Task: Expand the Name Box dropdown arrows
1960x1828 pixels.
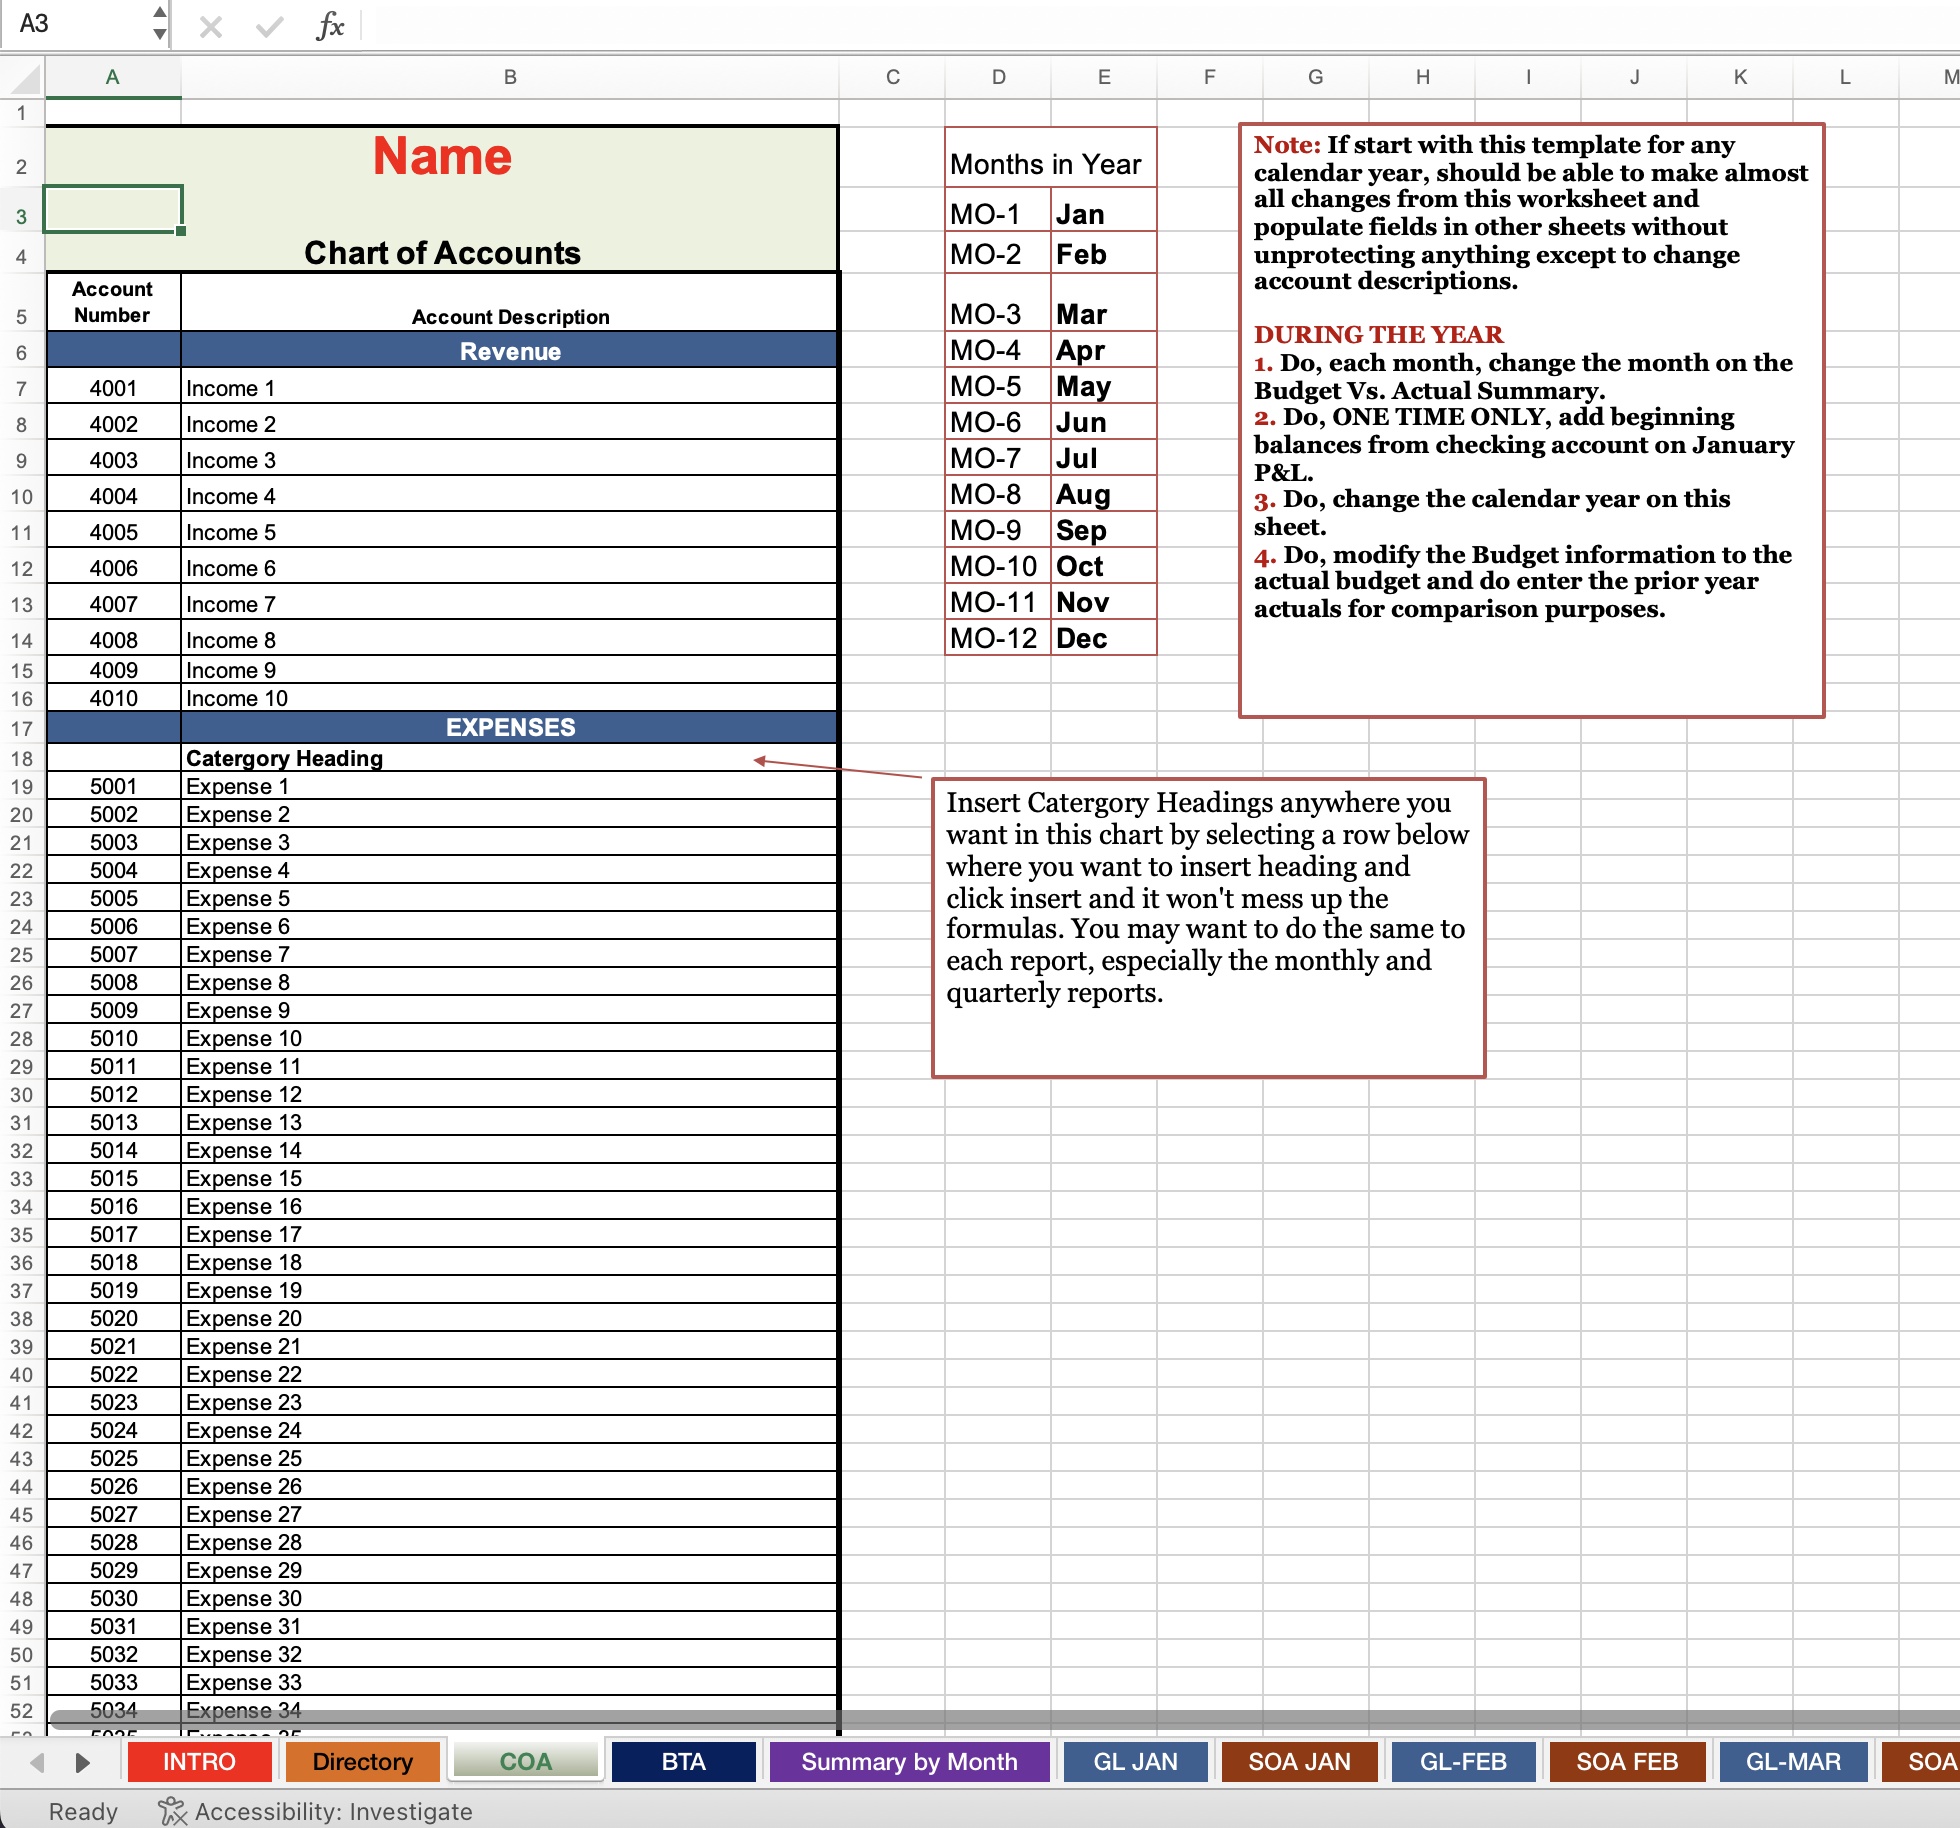Action: [160, 24]
